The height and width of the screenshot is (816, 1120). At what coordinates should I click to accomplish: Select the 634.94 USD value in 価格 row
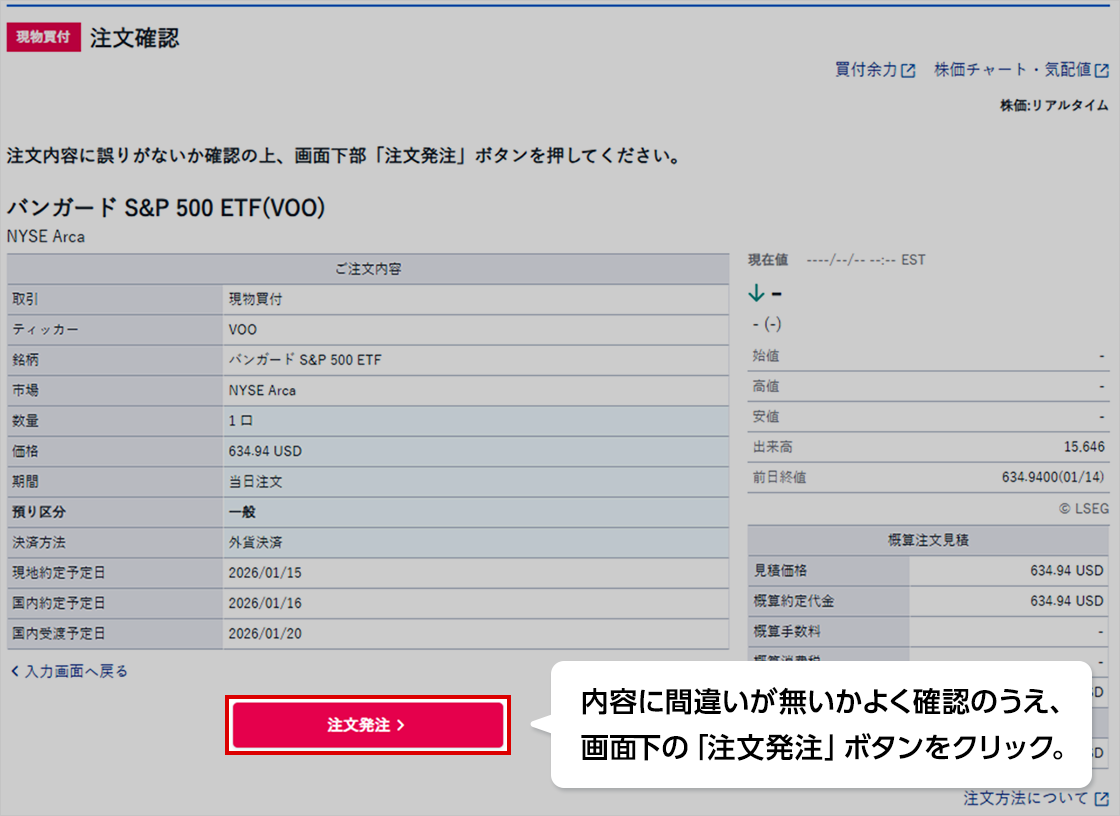265,451
